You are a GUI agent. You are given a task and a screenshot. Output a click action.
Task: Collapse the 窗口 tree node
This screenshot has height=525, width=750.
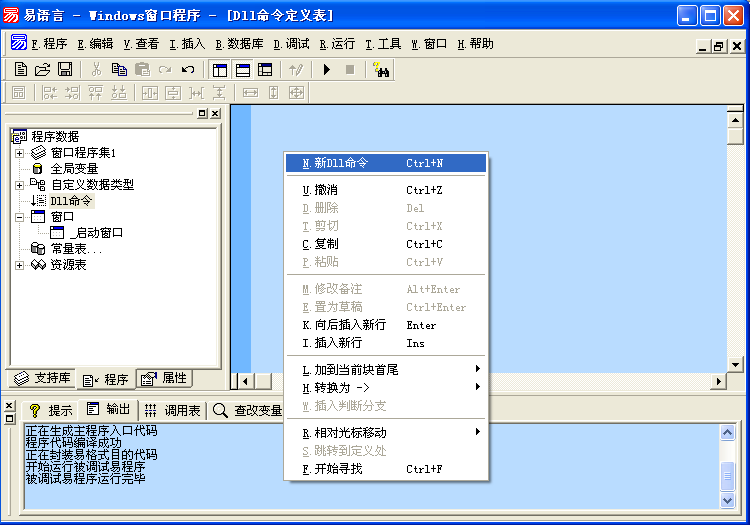pyautogui.click(x=19, y=217)
